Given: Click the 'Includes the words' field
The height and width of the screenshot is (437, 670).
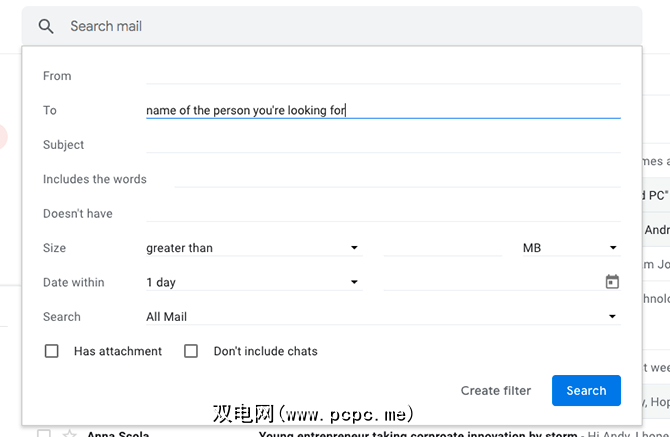Looking at the screenshot, I should coord(397,179).
